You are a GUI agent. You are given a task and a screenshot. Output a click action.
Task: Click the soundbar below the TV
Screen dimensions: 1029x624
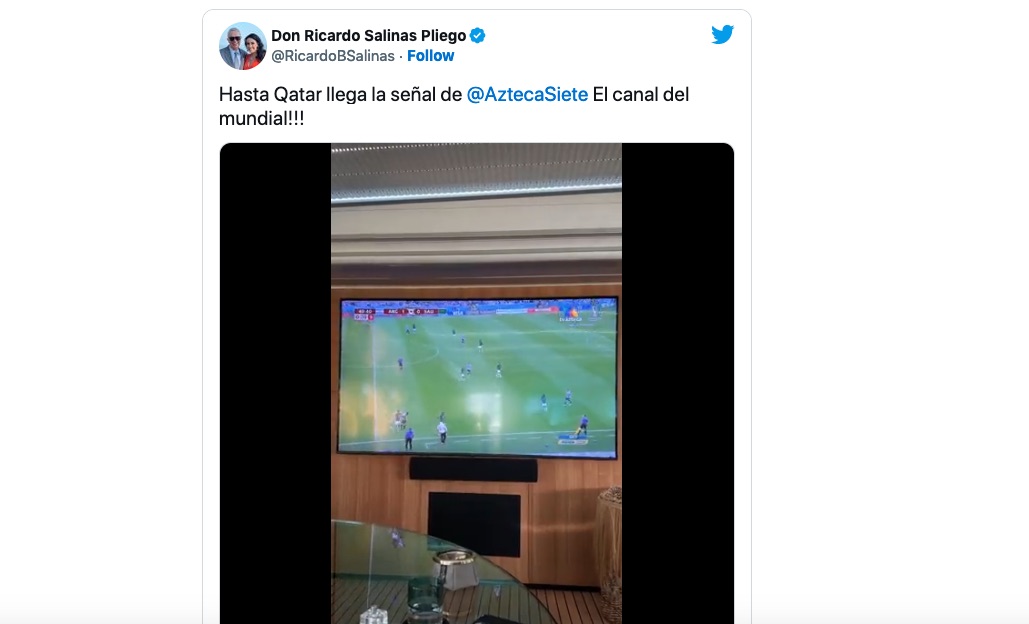(x=473, y=470)
